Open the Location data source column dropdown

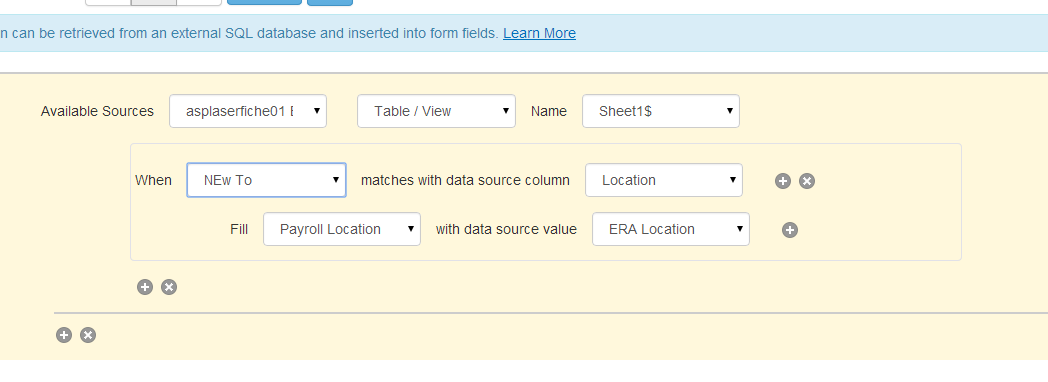(x=664, y=180)
